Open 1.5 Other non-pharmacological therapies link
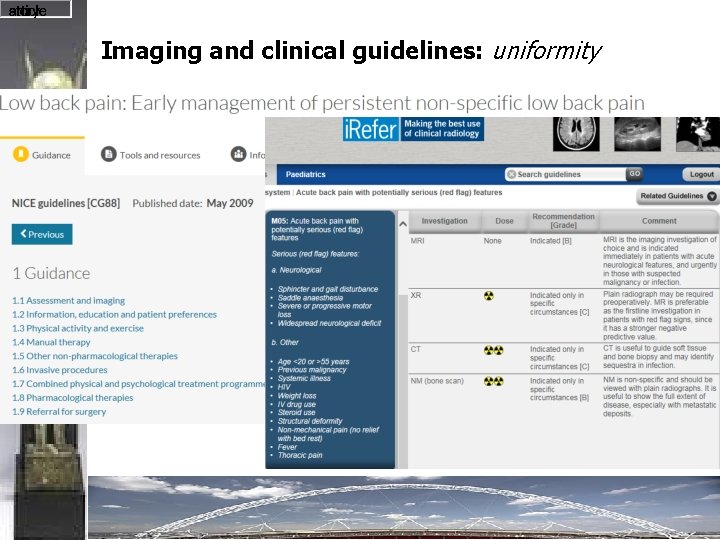720x540 pixels. click(95, 356)
